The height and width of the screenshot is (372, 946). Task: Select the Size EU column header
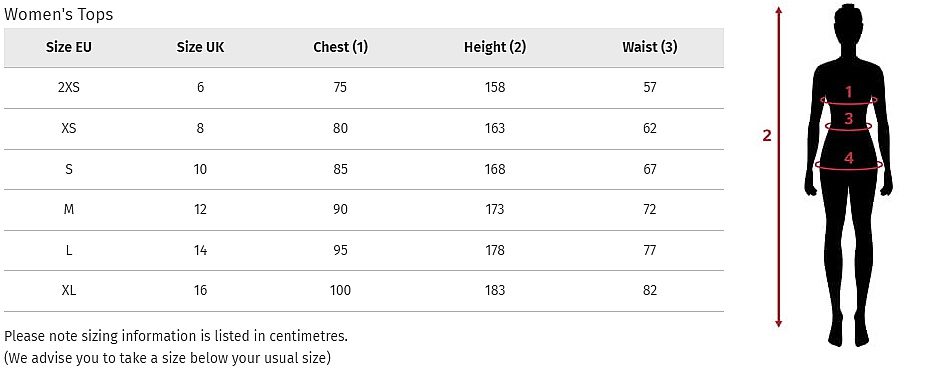coord(69,47)
